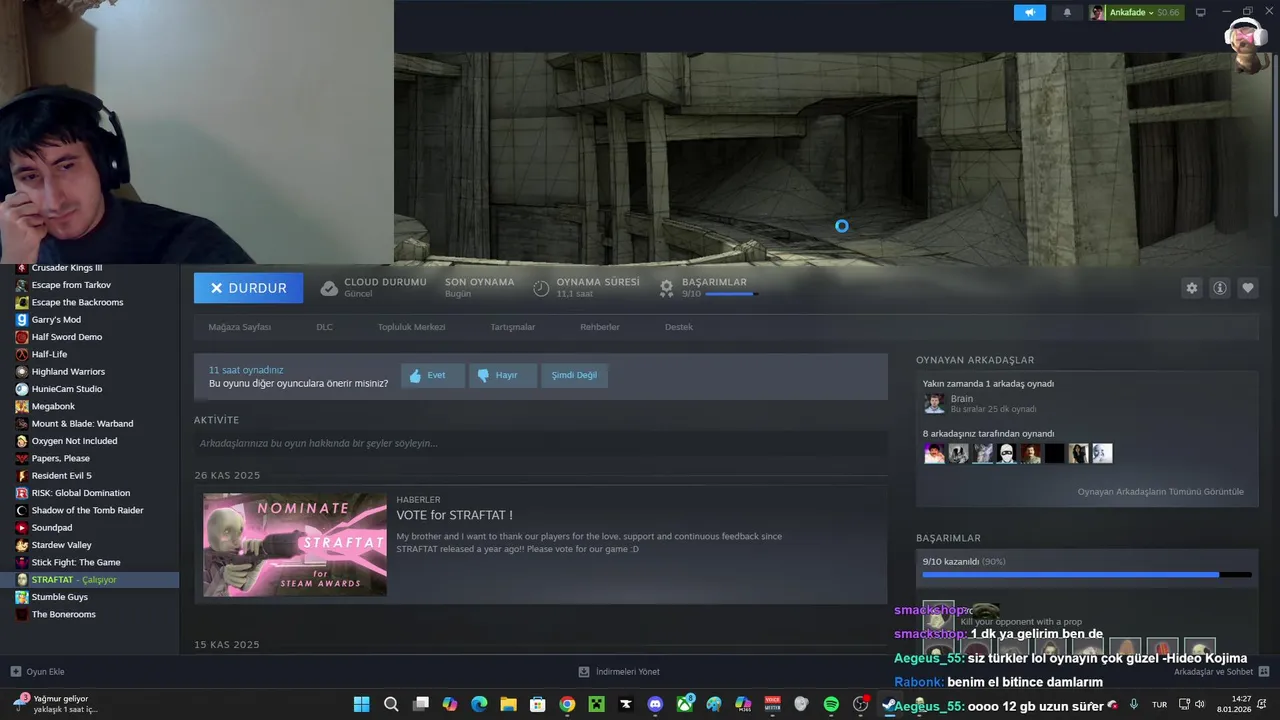The height and width of the screenshot is (720, 1280).
Task: Click the playtime clock icon
Action: click(x=541, y=288)
